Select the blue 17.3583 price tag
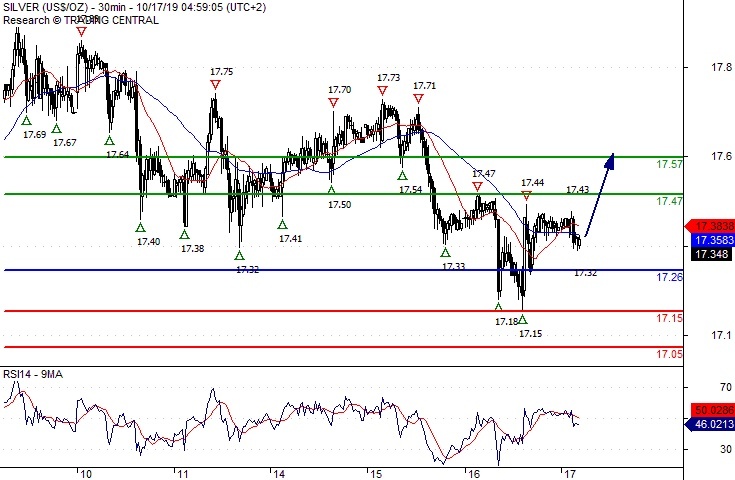Viewport: 735px width, 480px height. tap(710, 240)
